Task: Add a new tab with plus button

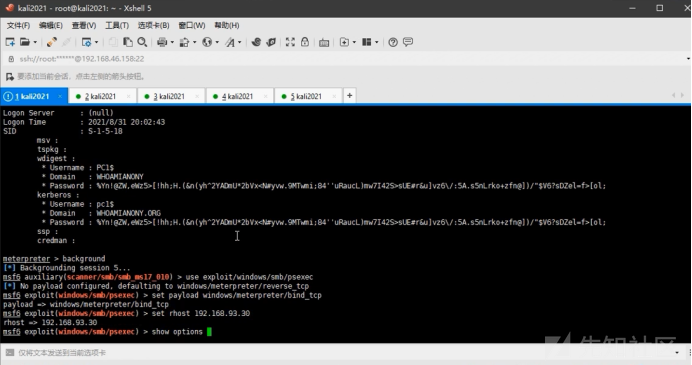Action: click(x=350, y=96)
